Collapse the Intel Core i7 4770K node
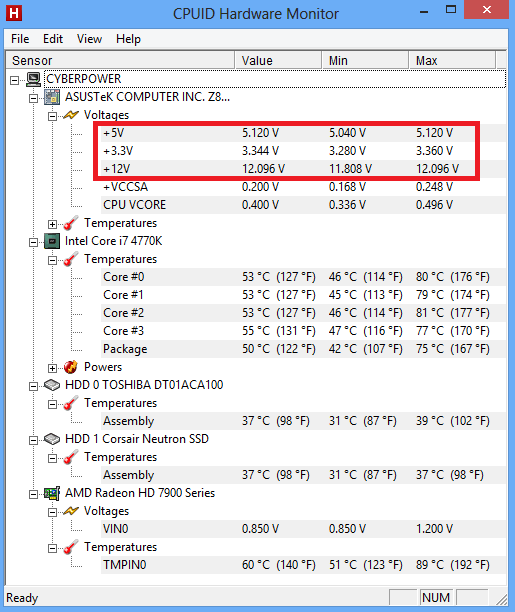This screenshot has width=515, height=612. pos(34,242)
